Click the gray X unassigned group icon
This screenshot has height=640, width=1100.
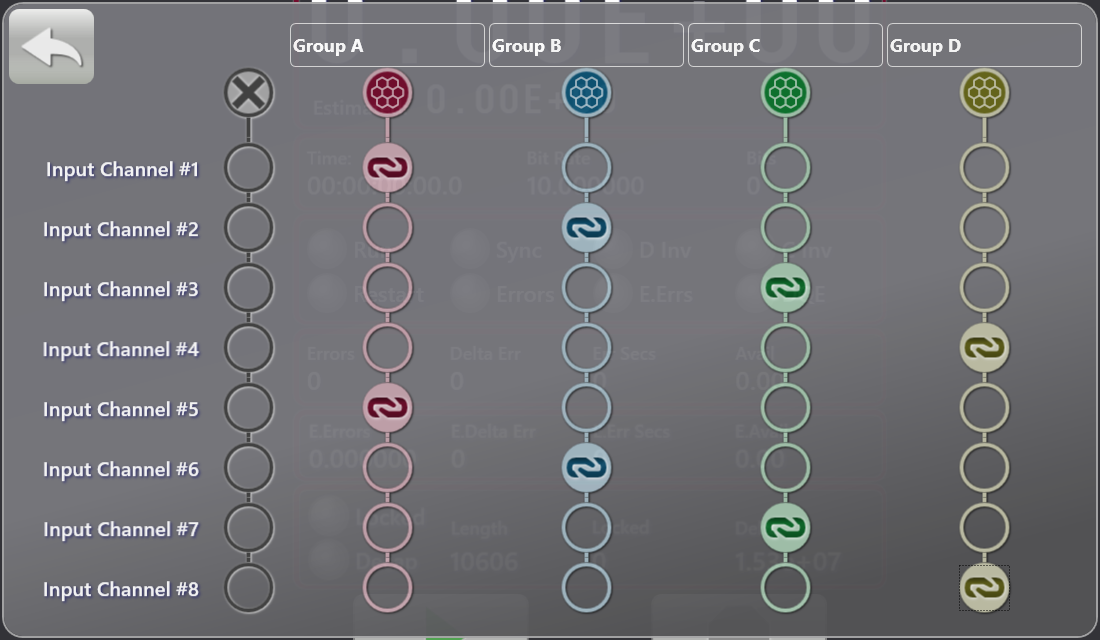pos(249,94)
